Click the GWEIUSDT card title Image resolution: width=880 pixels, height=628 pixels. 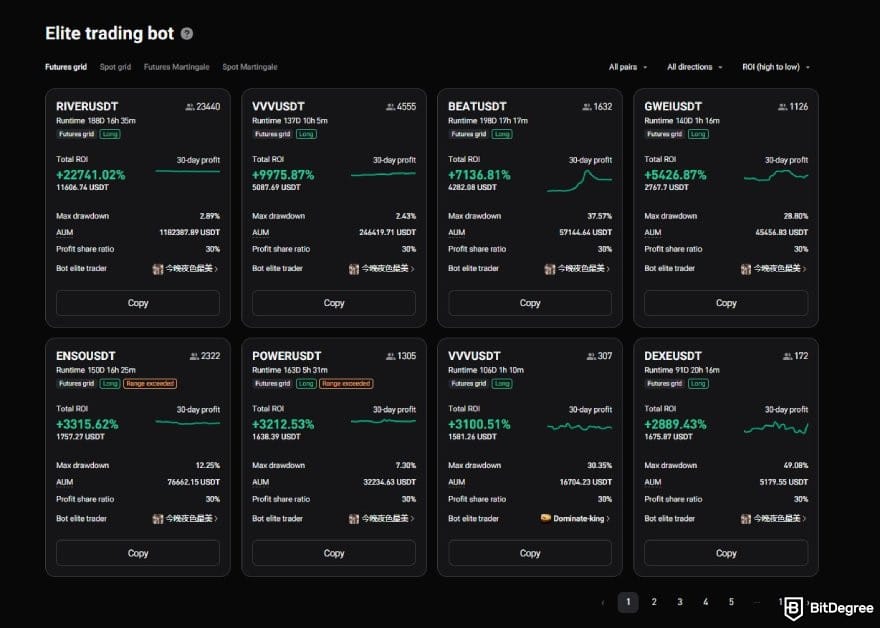click(673, 107)
